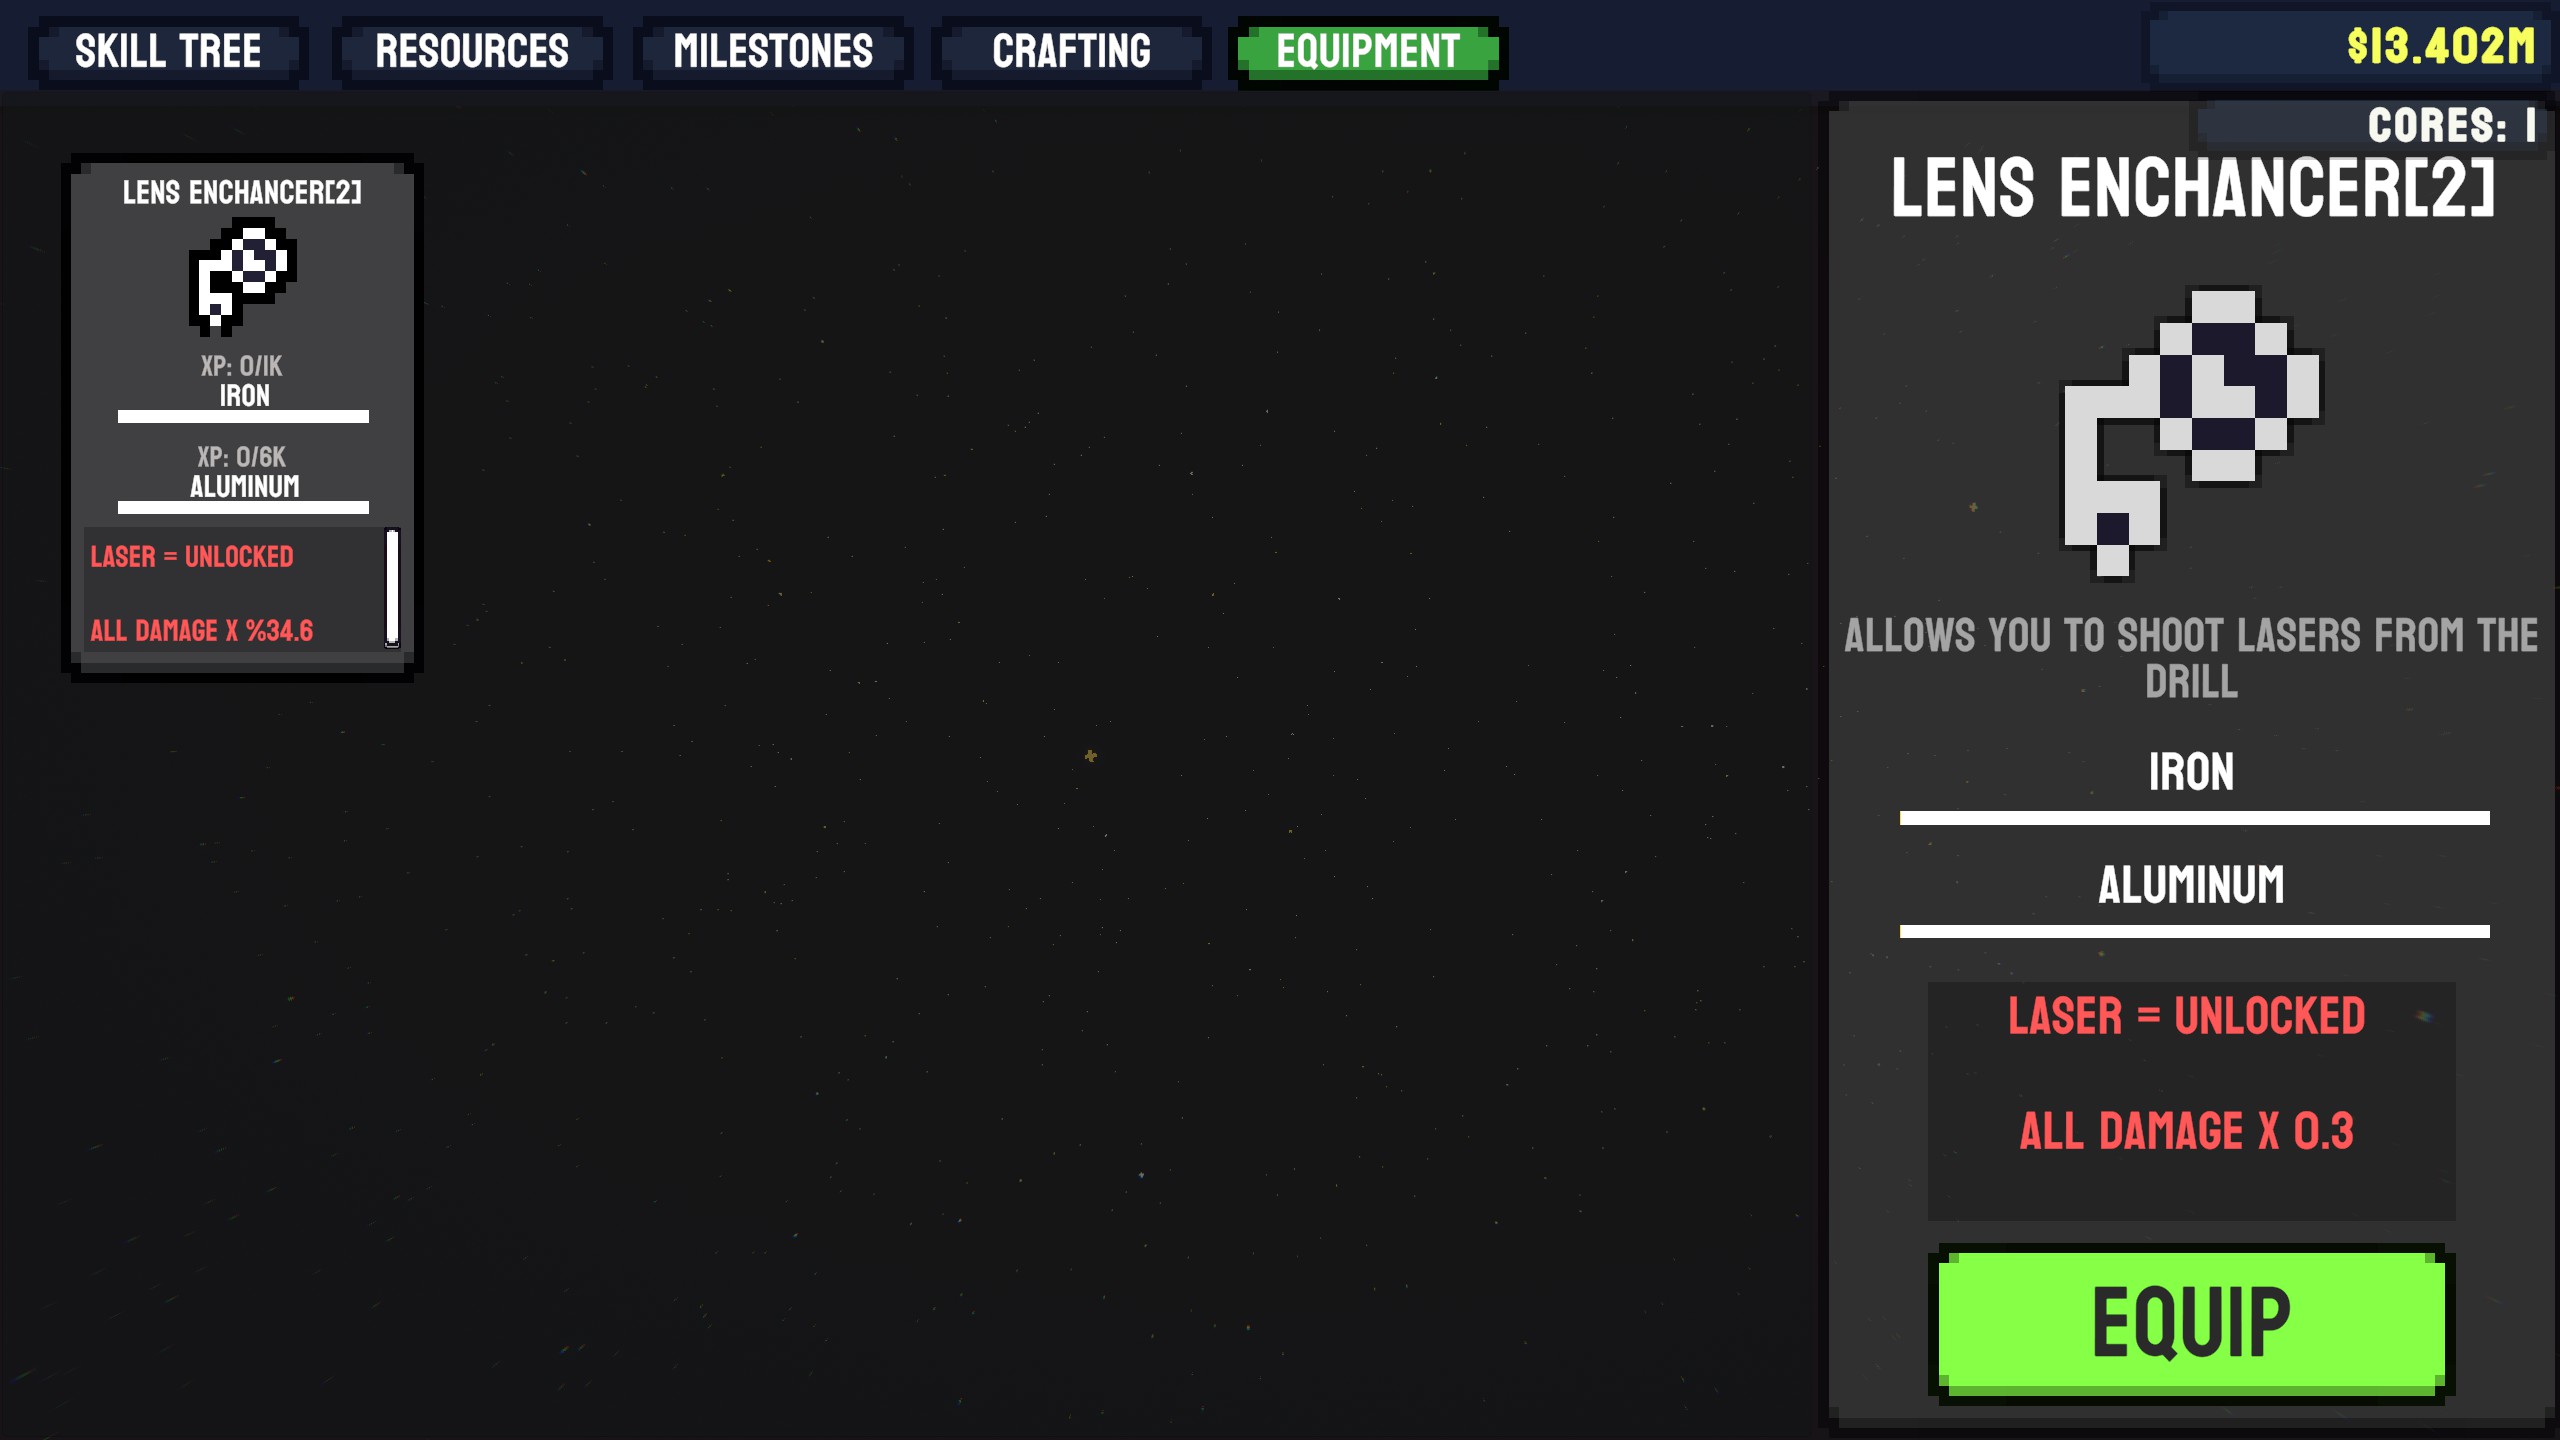2560x1440 pixels.
Task: Click the Milestones navigation icon
Action: (772, 51)
